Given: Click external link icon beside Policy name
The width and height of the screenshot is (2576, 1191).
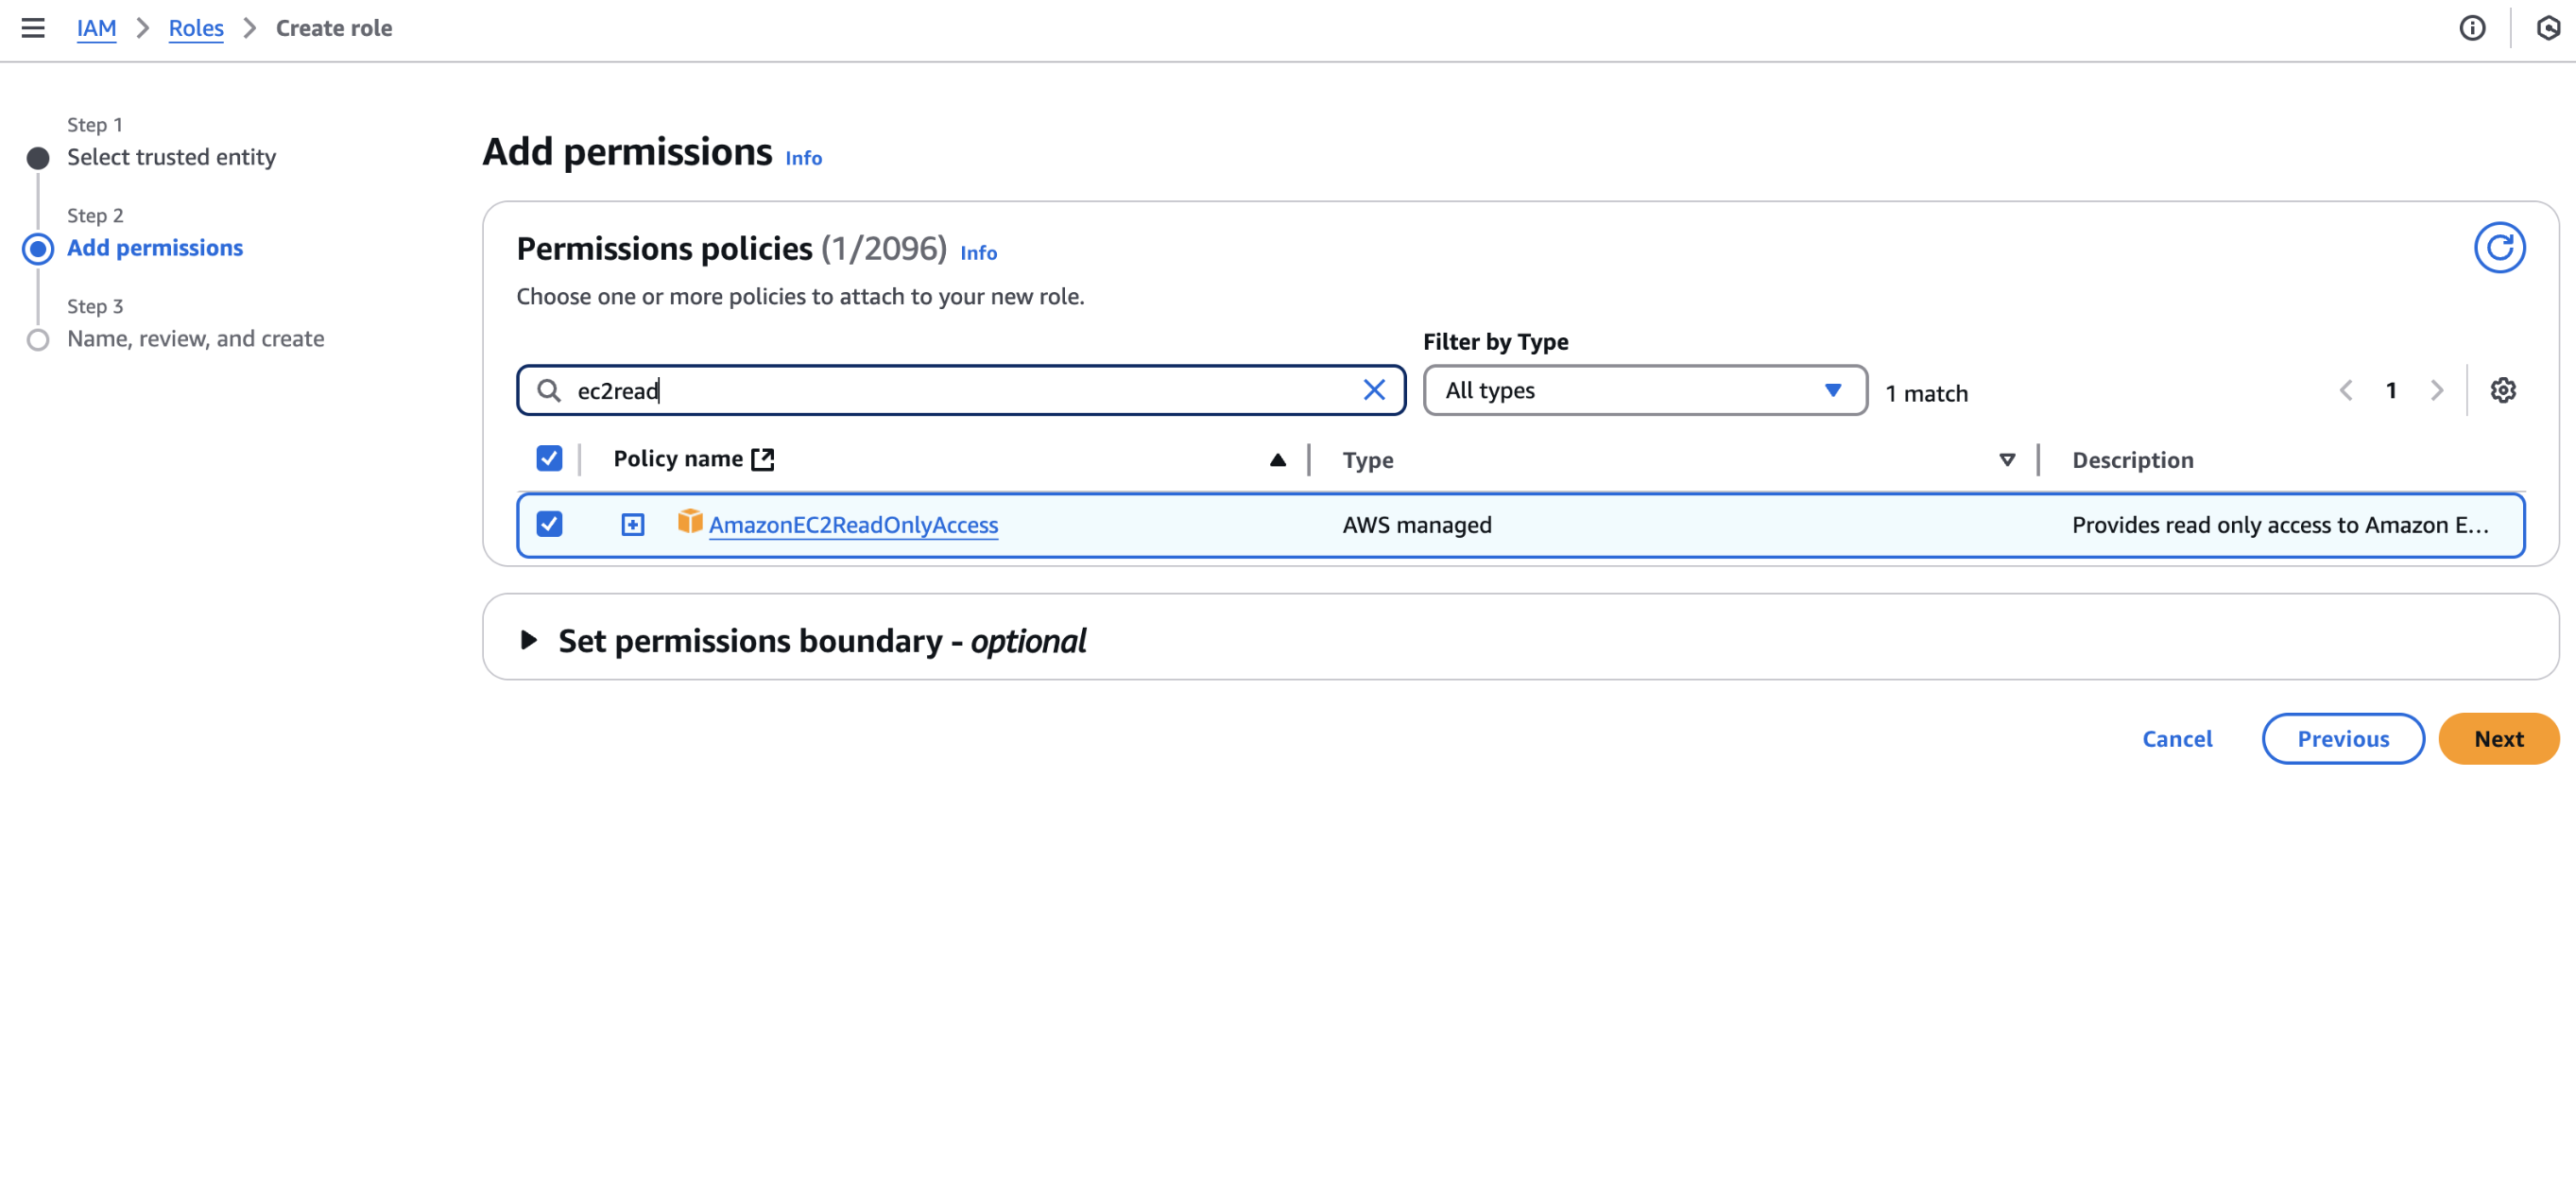Looking at the screenshot, I should (x=763, y=459).
